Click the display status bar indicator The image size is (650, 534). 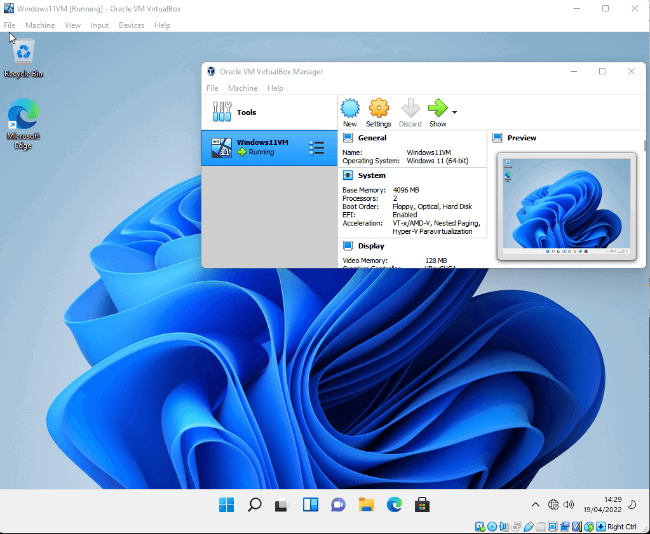[x=553, y=527]
